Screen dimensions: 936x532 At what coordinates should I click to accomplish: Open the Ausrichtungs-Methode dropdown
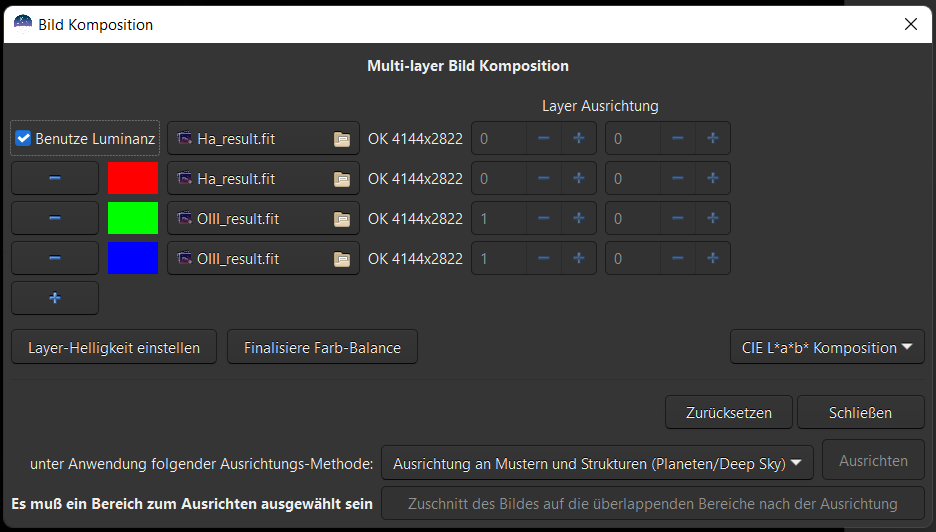pyautogui.click(x=598, y=463)
